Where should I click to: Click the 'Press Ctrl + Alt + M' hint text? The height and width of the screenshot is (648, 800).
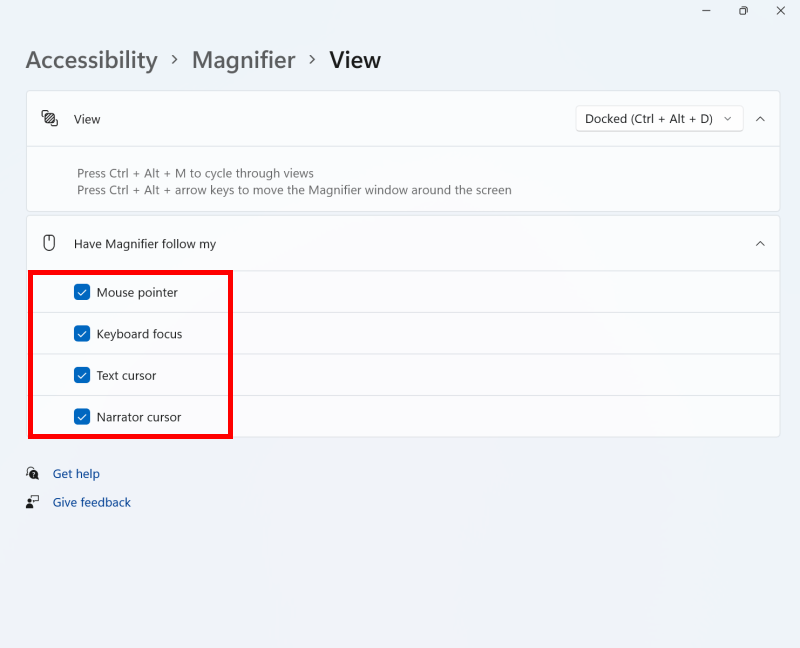(195, 173)
